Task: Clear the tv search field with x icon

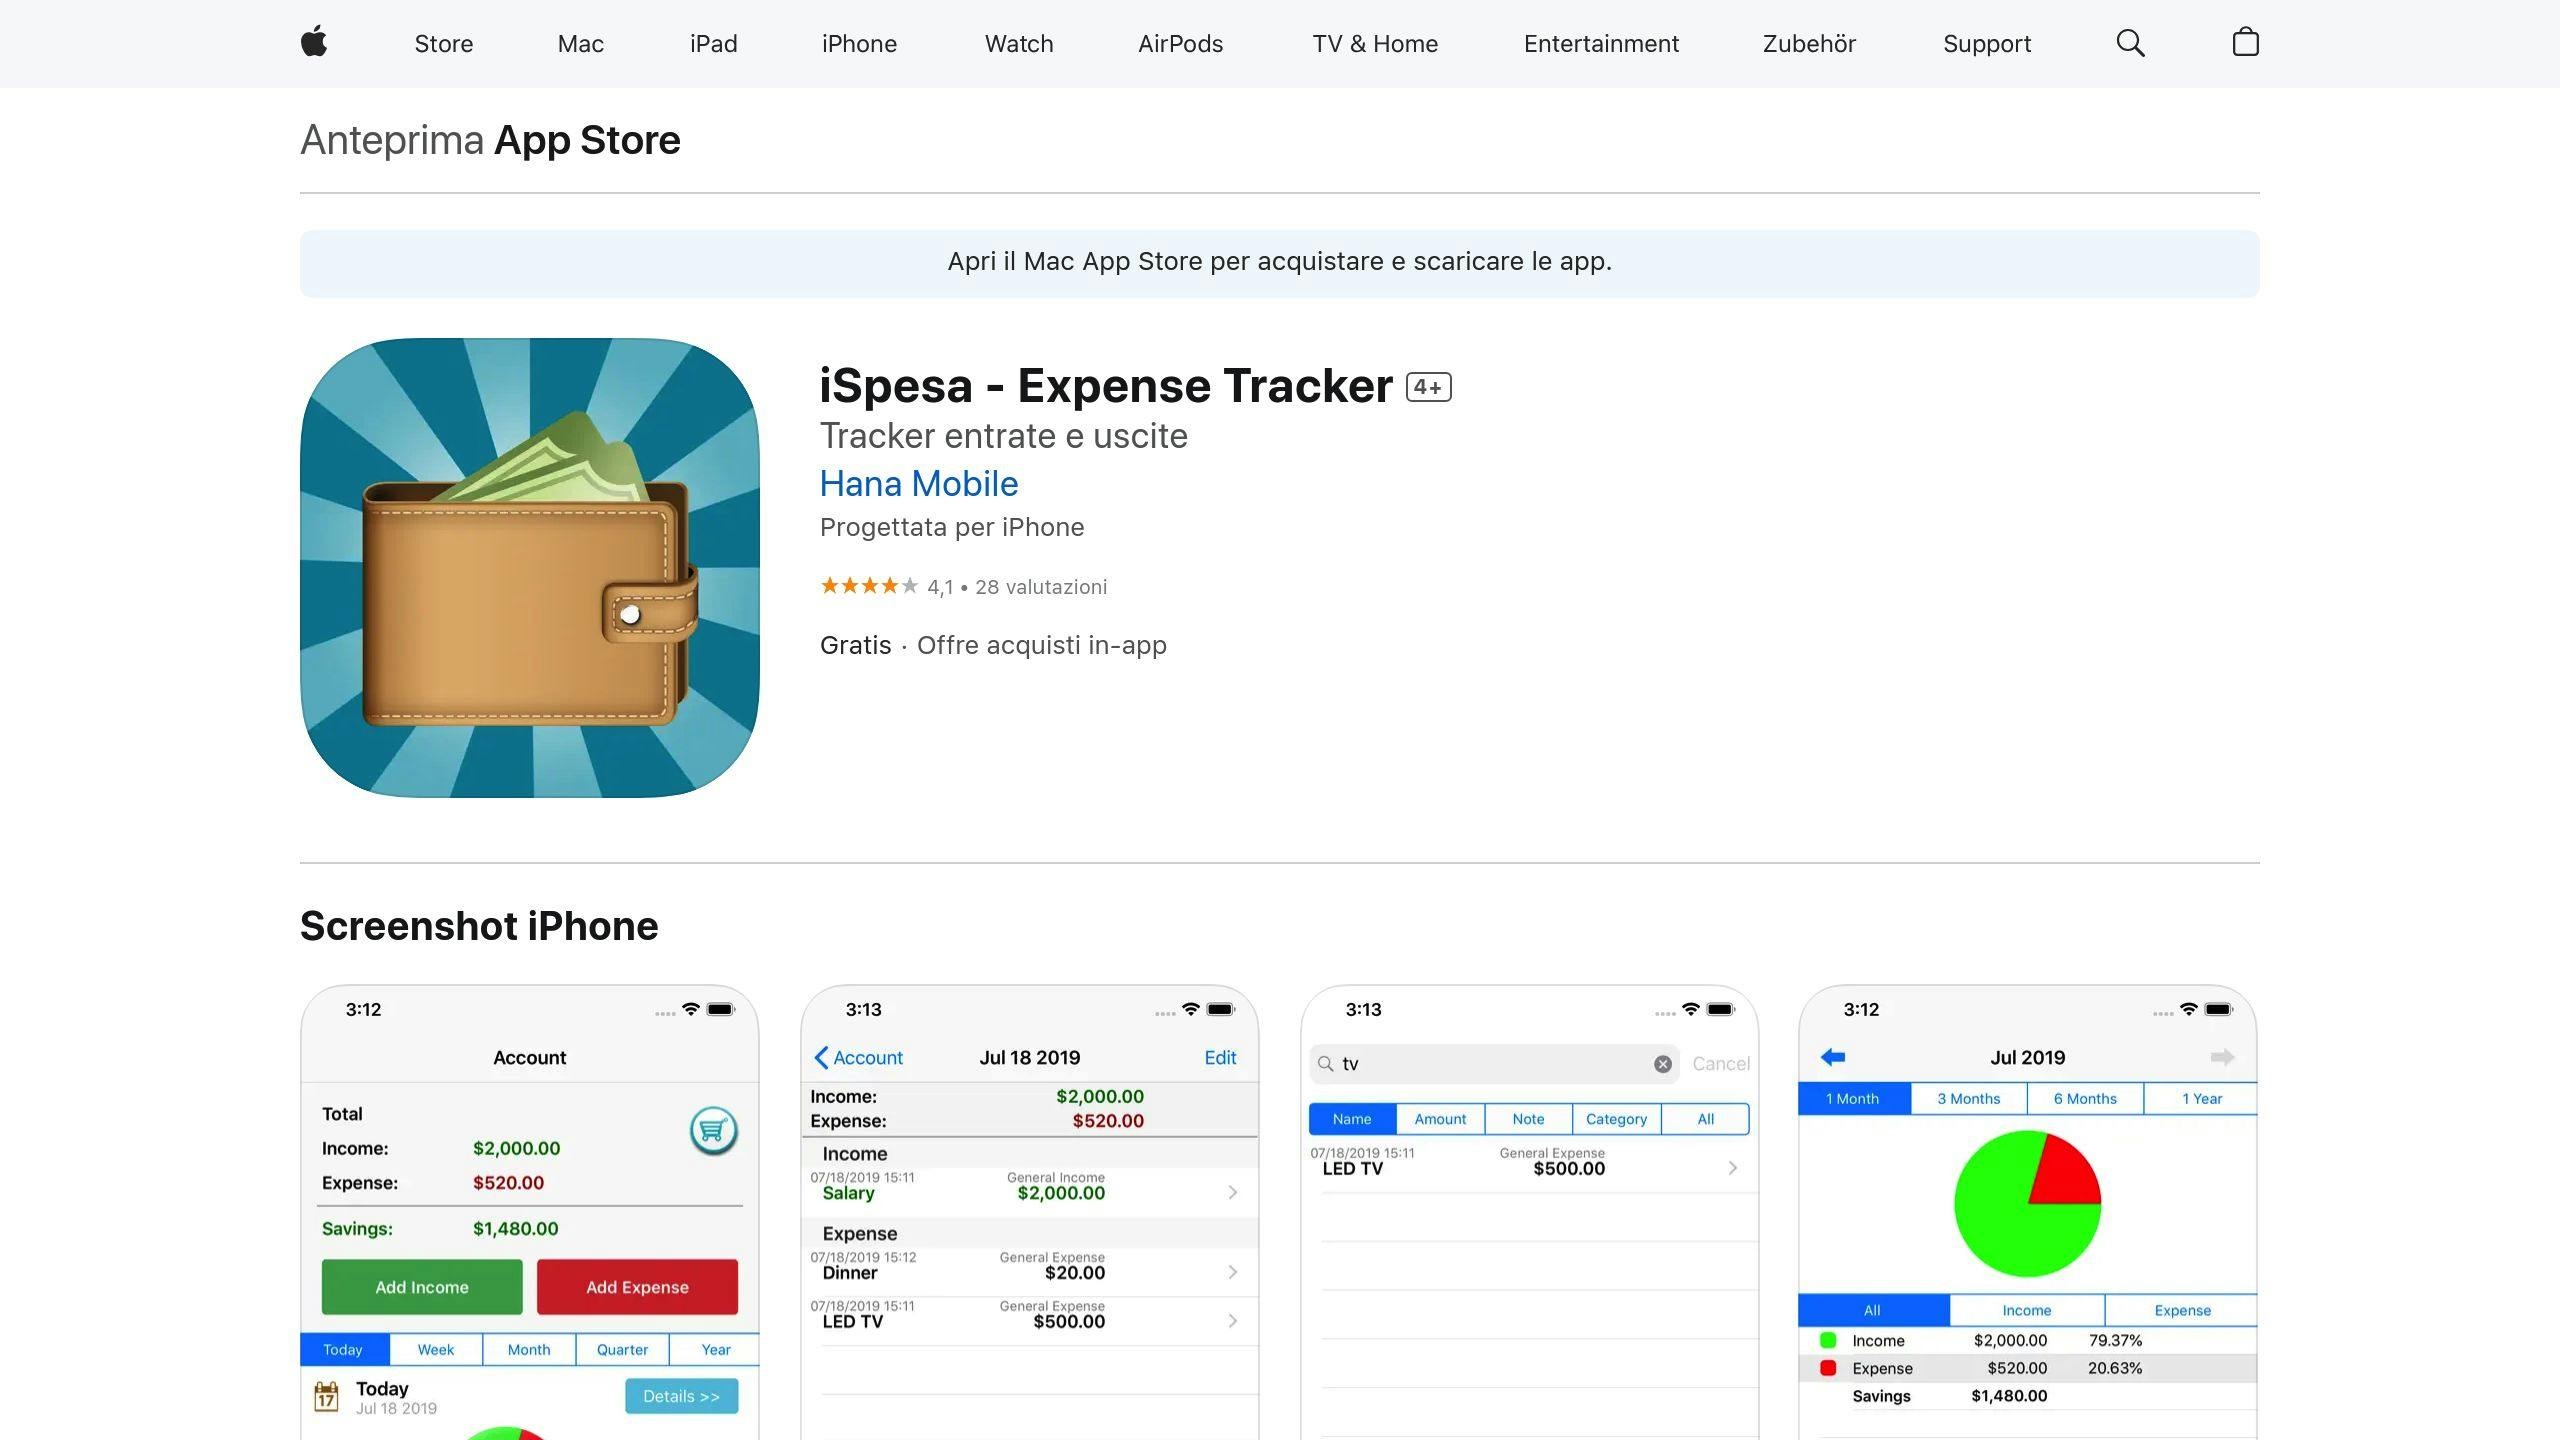Action: [1662, 1064]
